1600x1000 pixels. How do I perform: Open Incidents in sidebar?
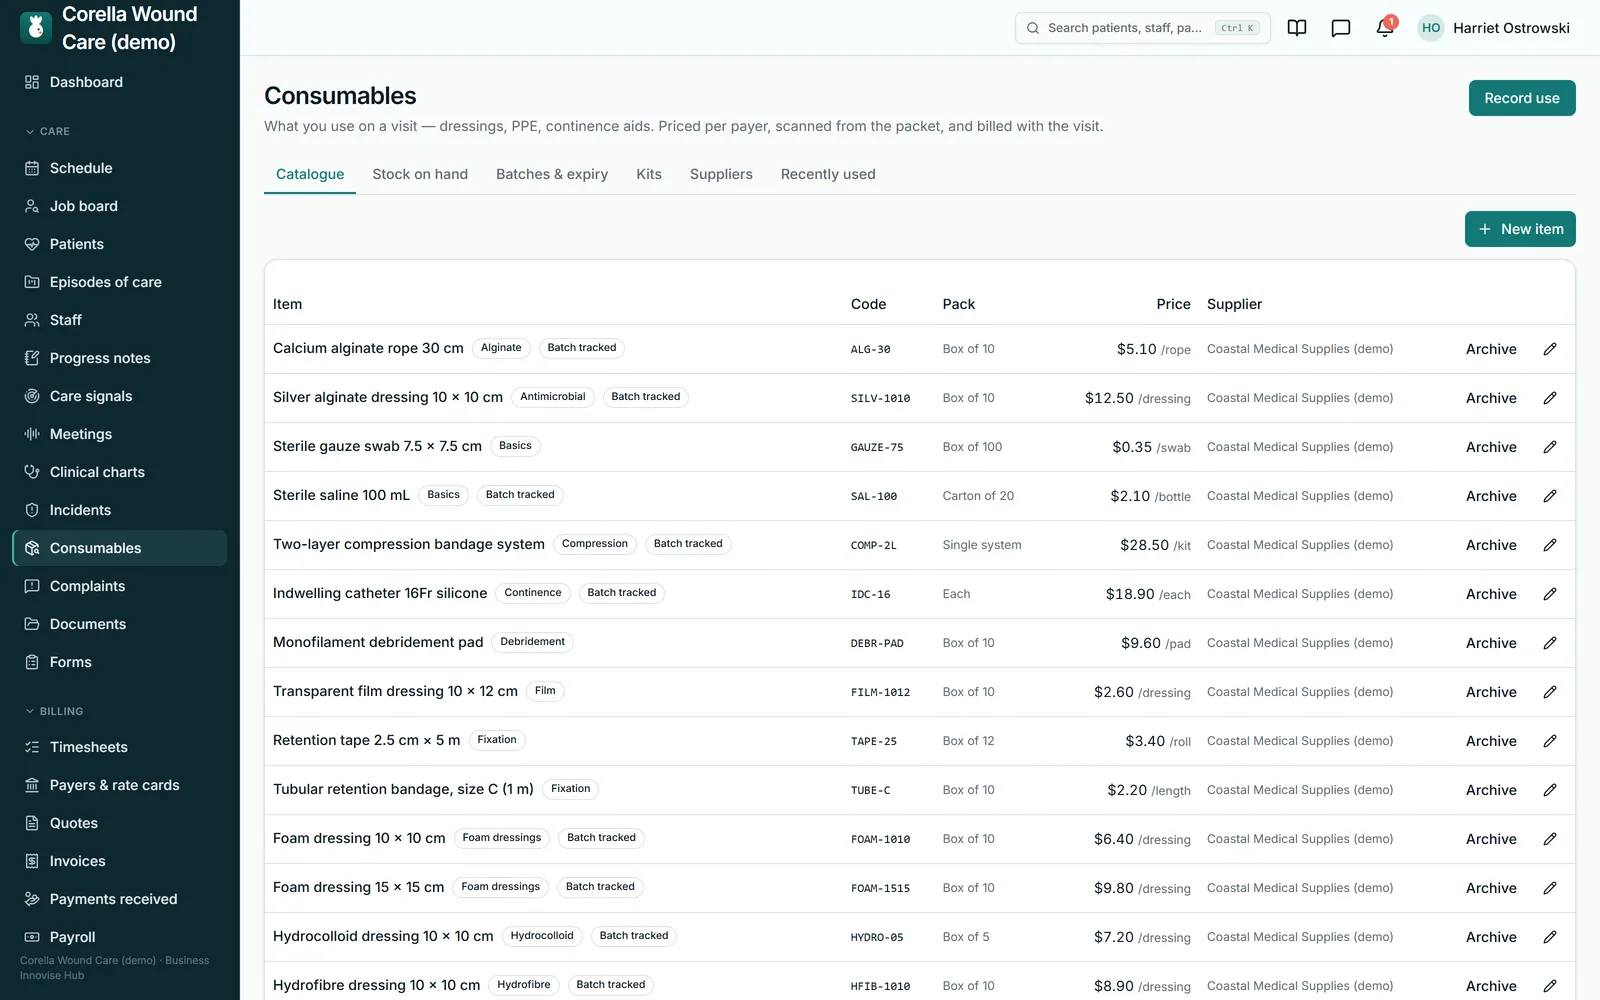point(120,510)
